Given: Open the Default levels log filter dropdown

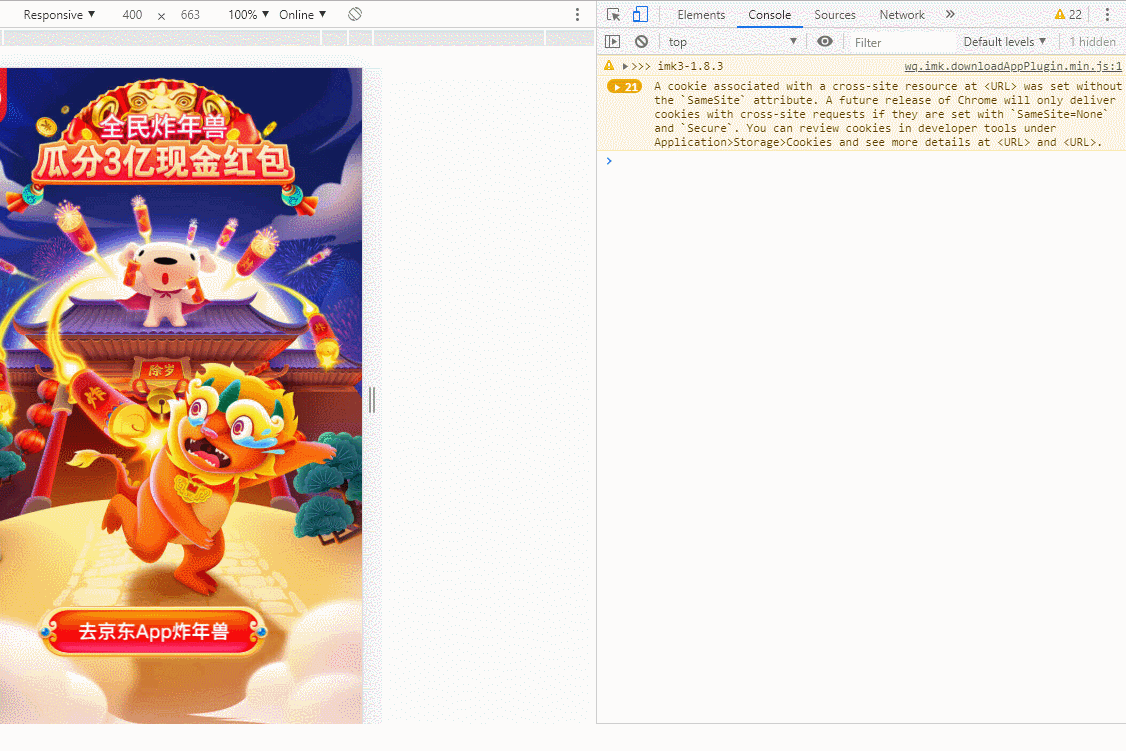Looking at the screenshot, I should pos(1004,42).
